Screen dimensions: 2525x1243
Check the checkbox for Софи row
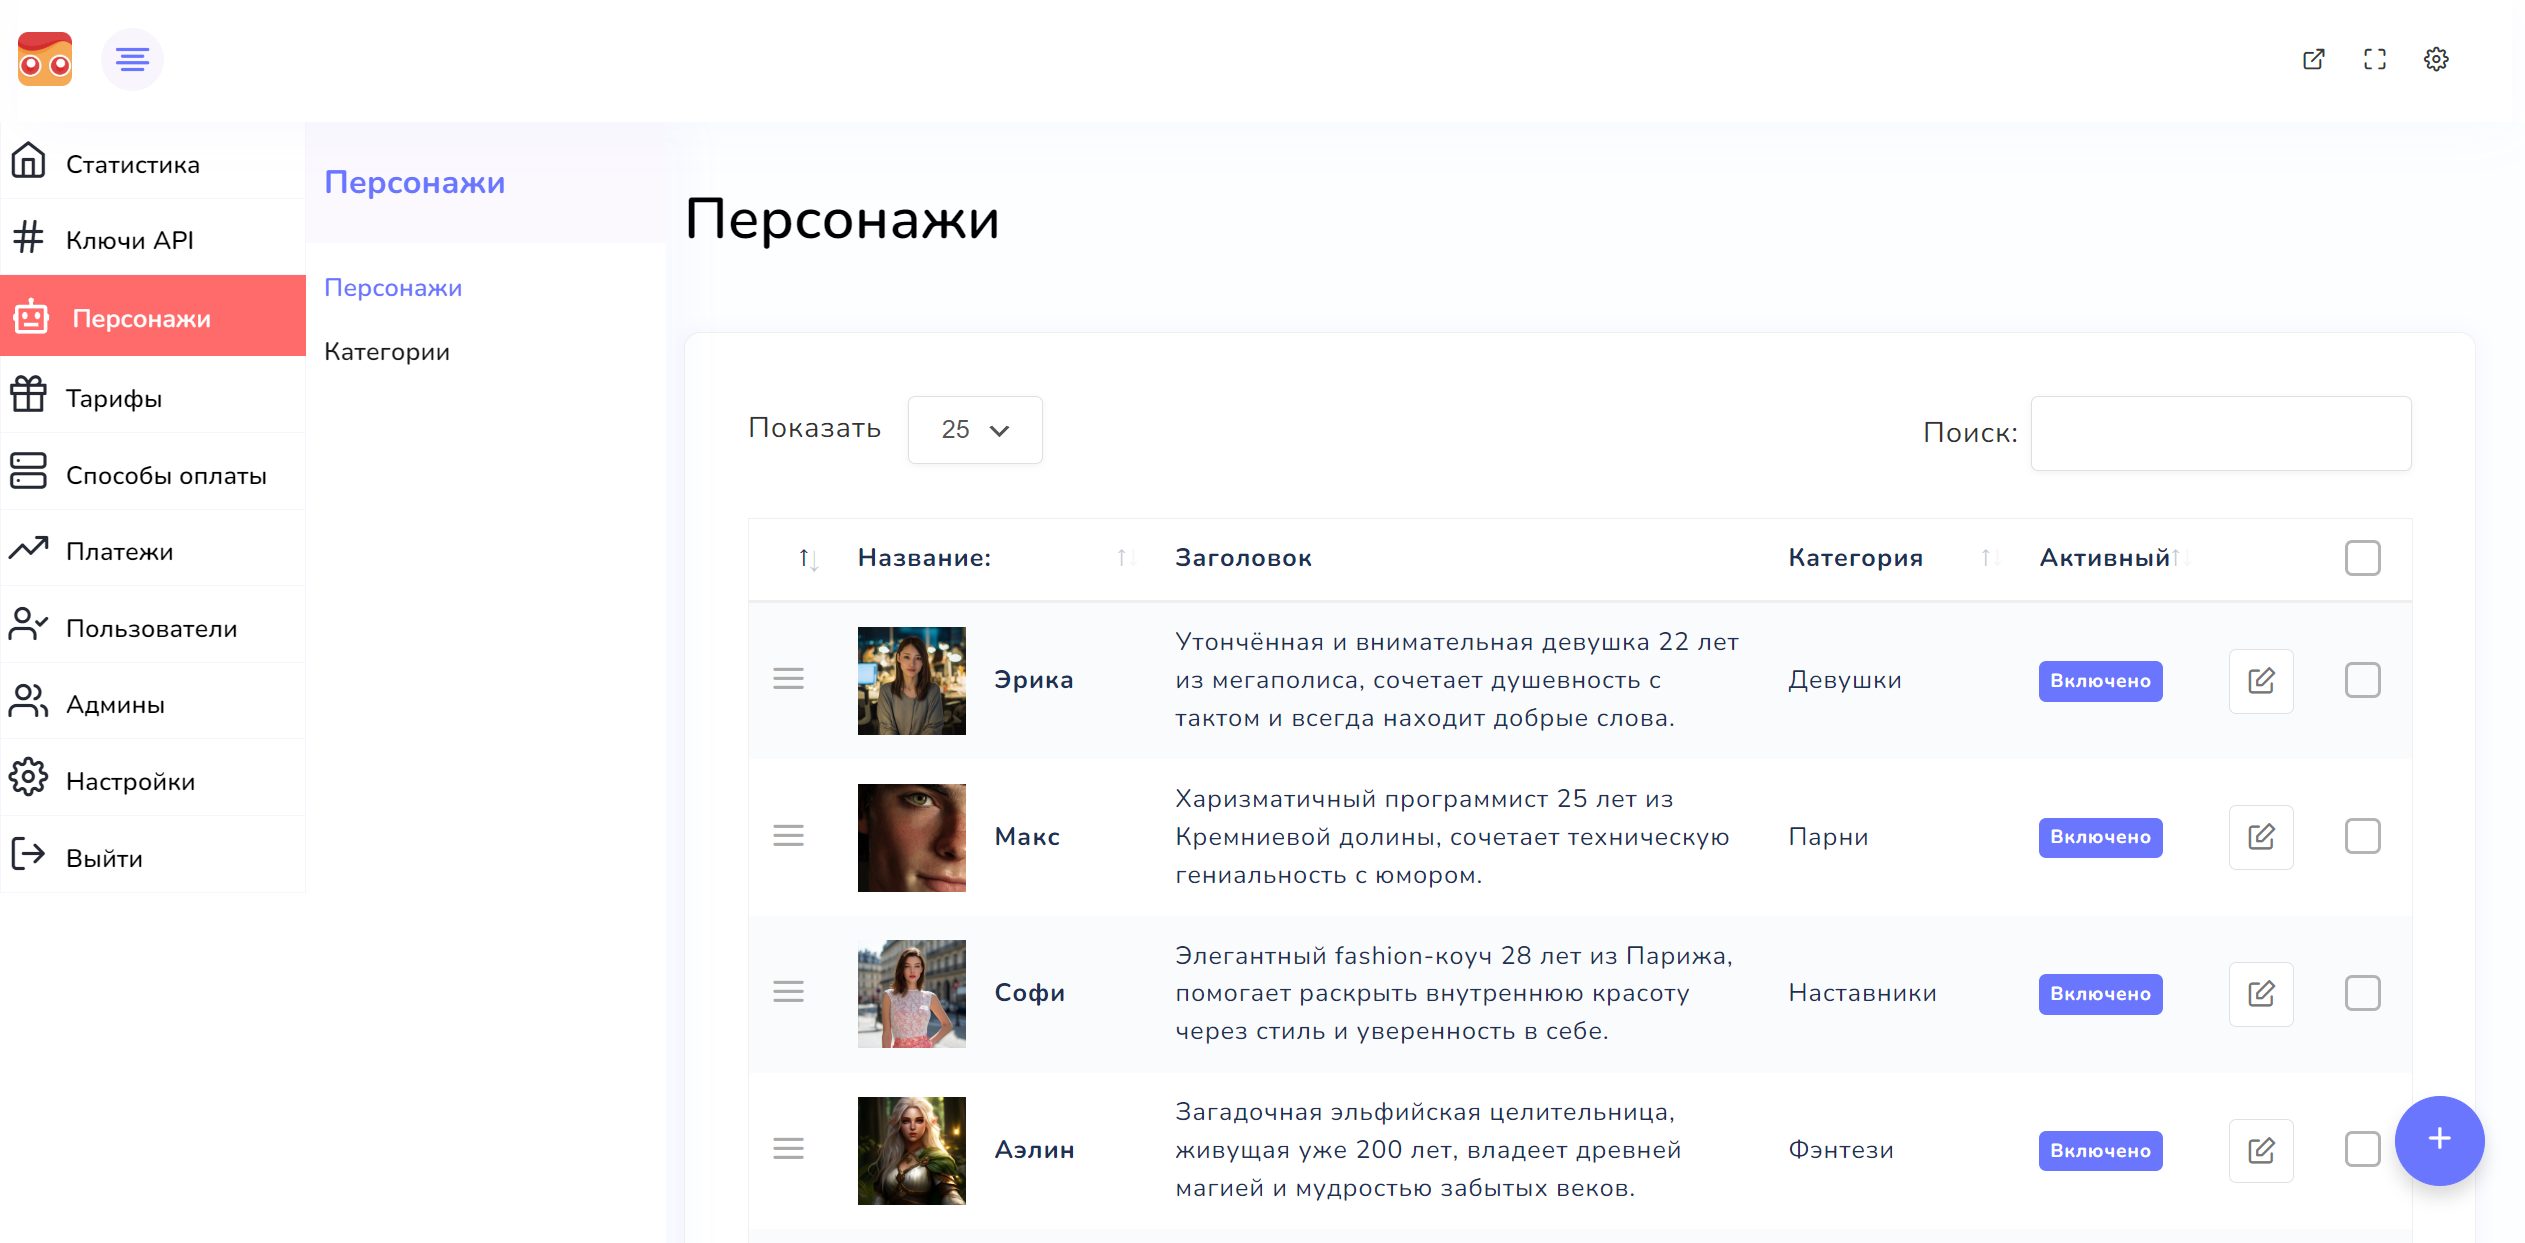pyautogui.click(x=2362, y=993)
